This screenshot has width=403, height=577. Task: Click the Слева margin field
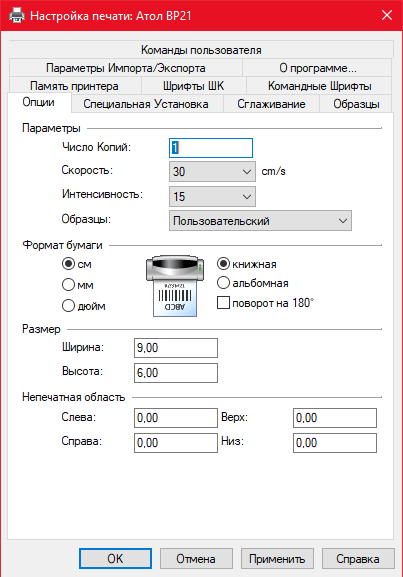pos(176,418)
